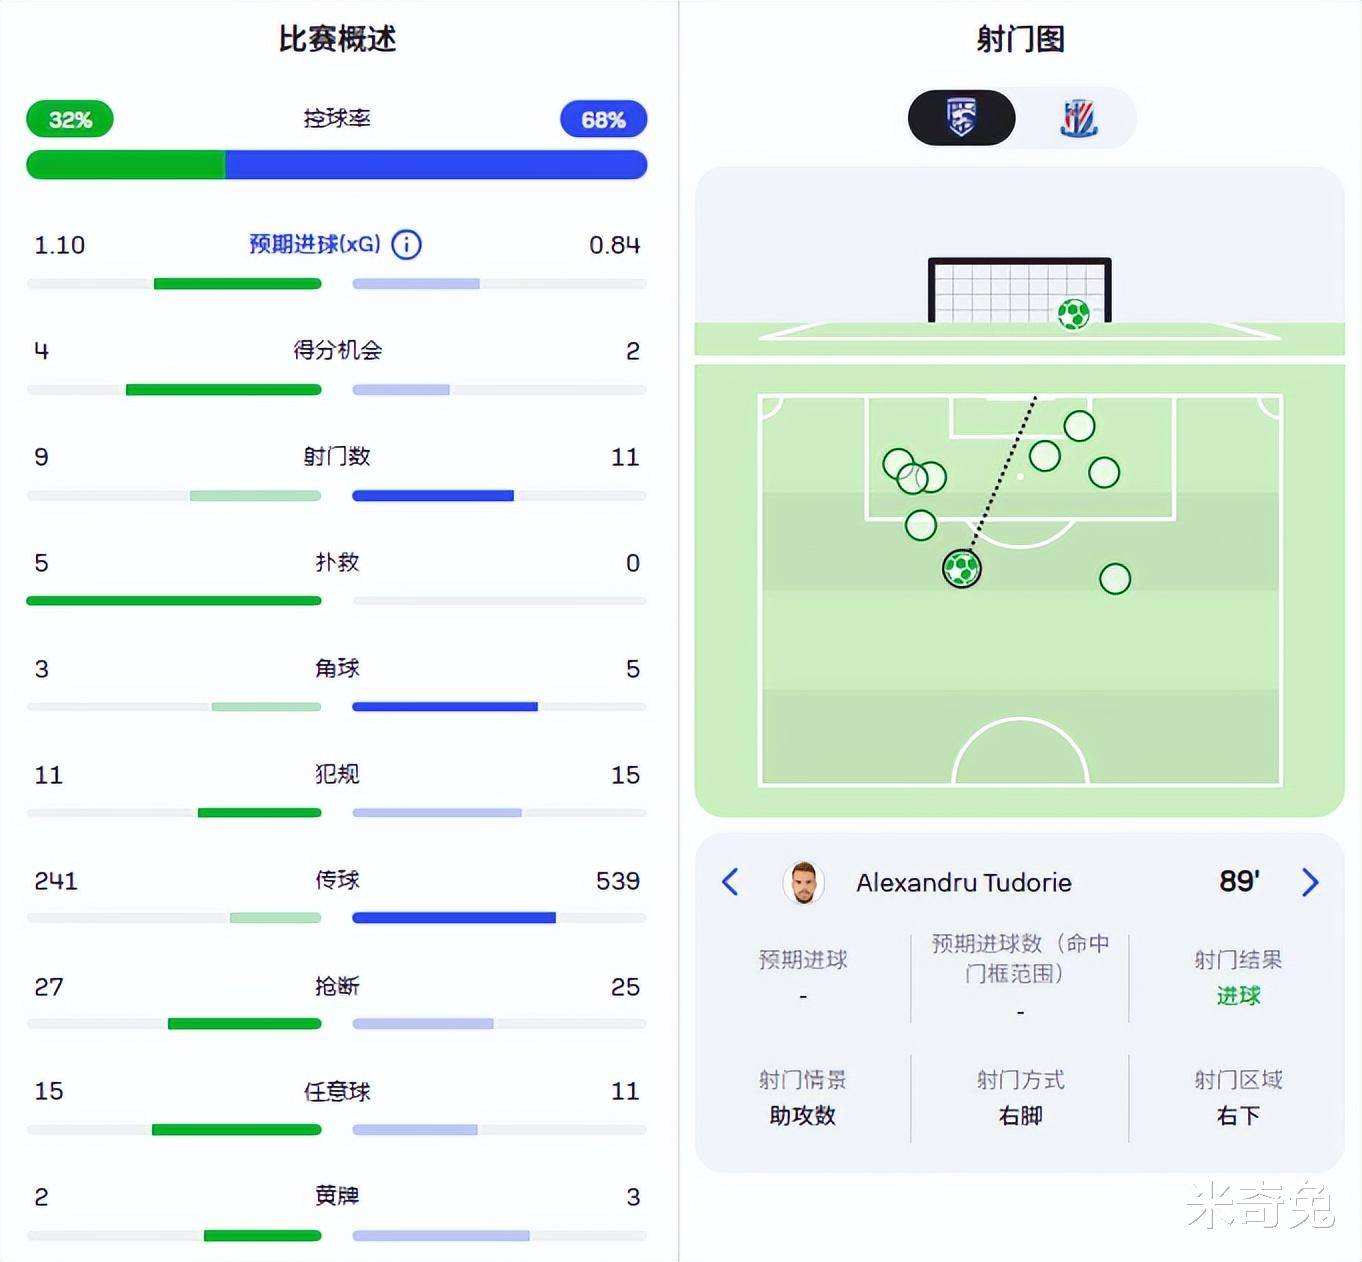Click the 89' minute timestamp
Viewport: 1362px width, 1262px height.
pyautogui.click(x=1239, y=881)
